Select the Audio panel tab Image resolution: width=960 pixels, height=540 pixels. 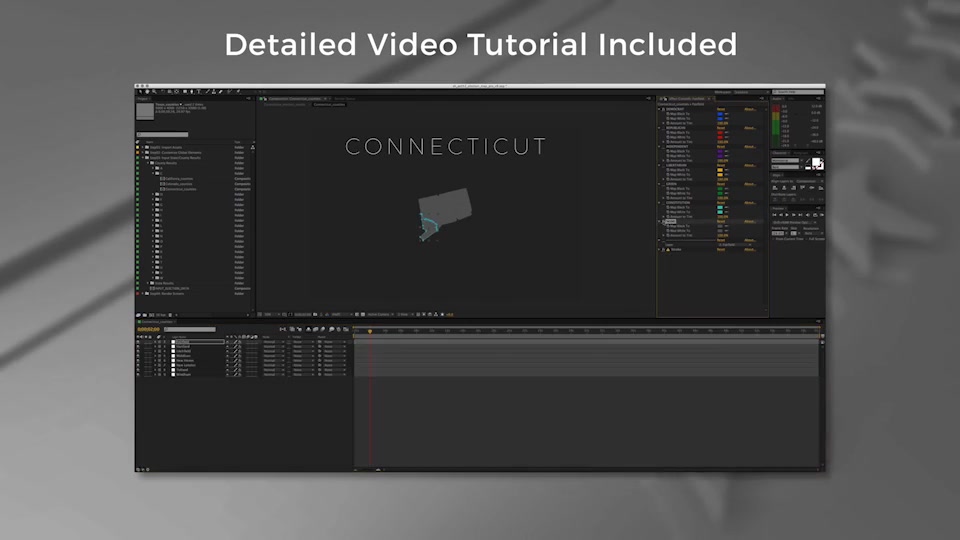pyautogui.click(x=778, y=99)
